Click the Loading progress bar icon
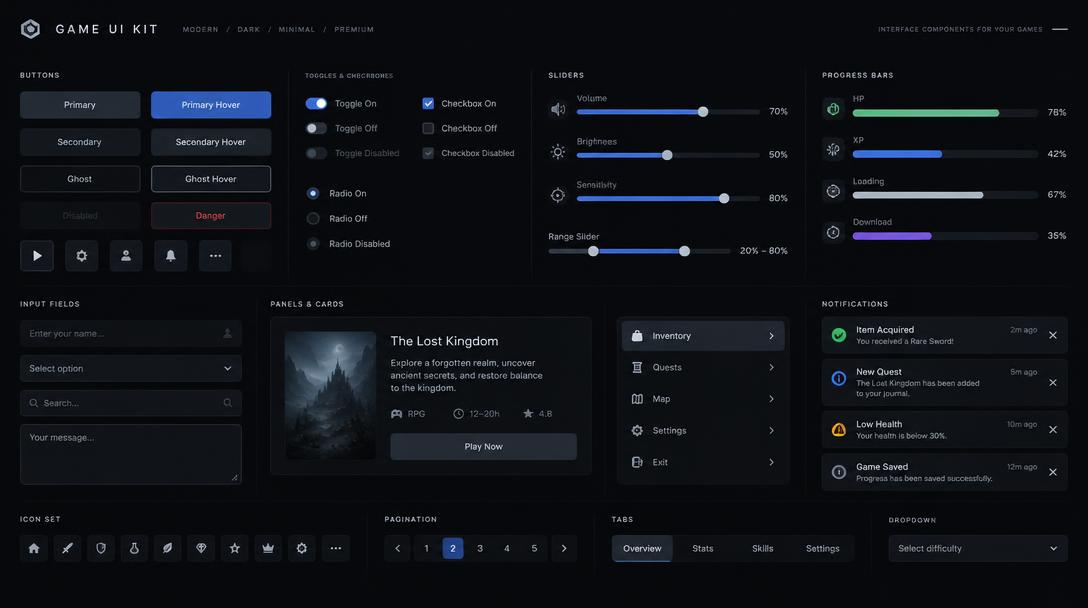 (833, 191)
